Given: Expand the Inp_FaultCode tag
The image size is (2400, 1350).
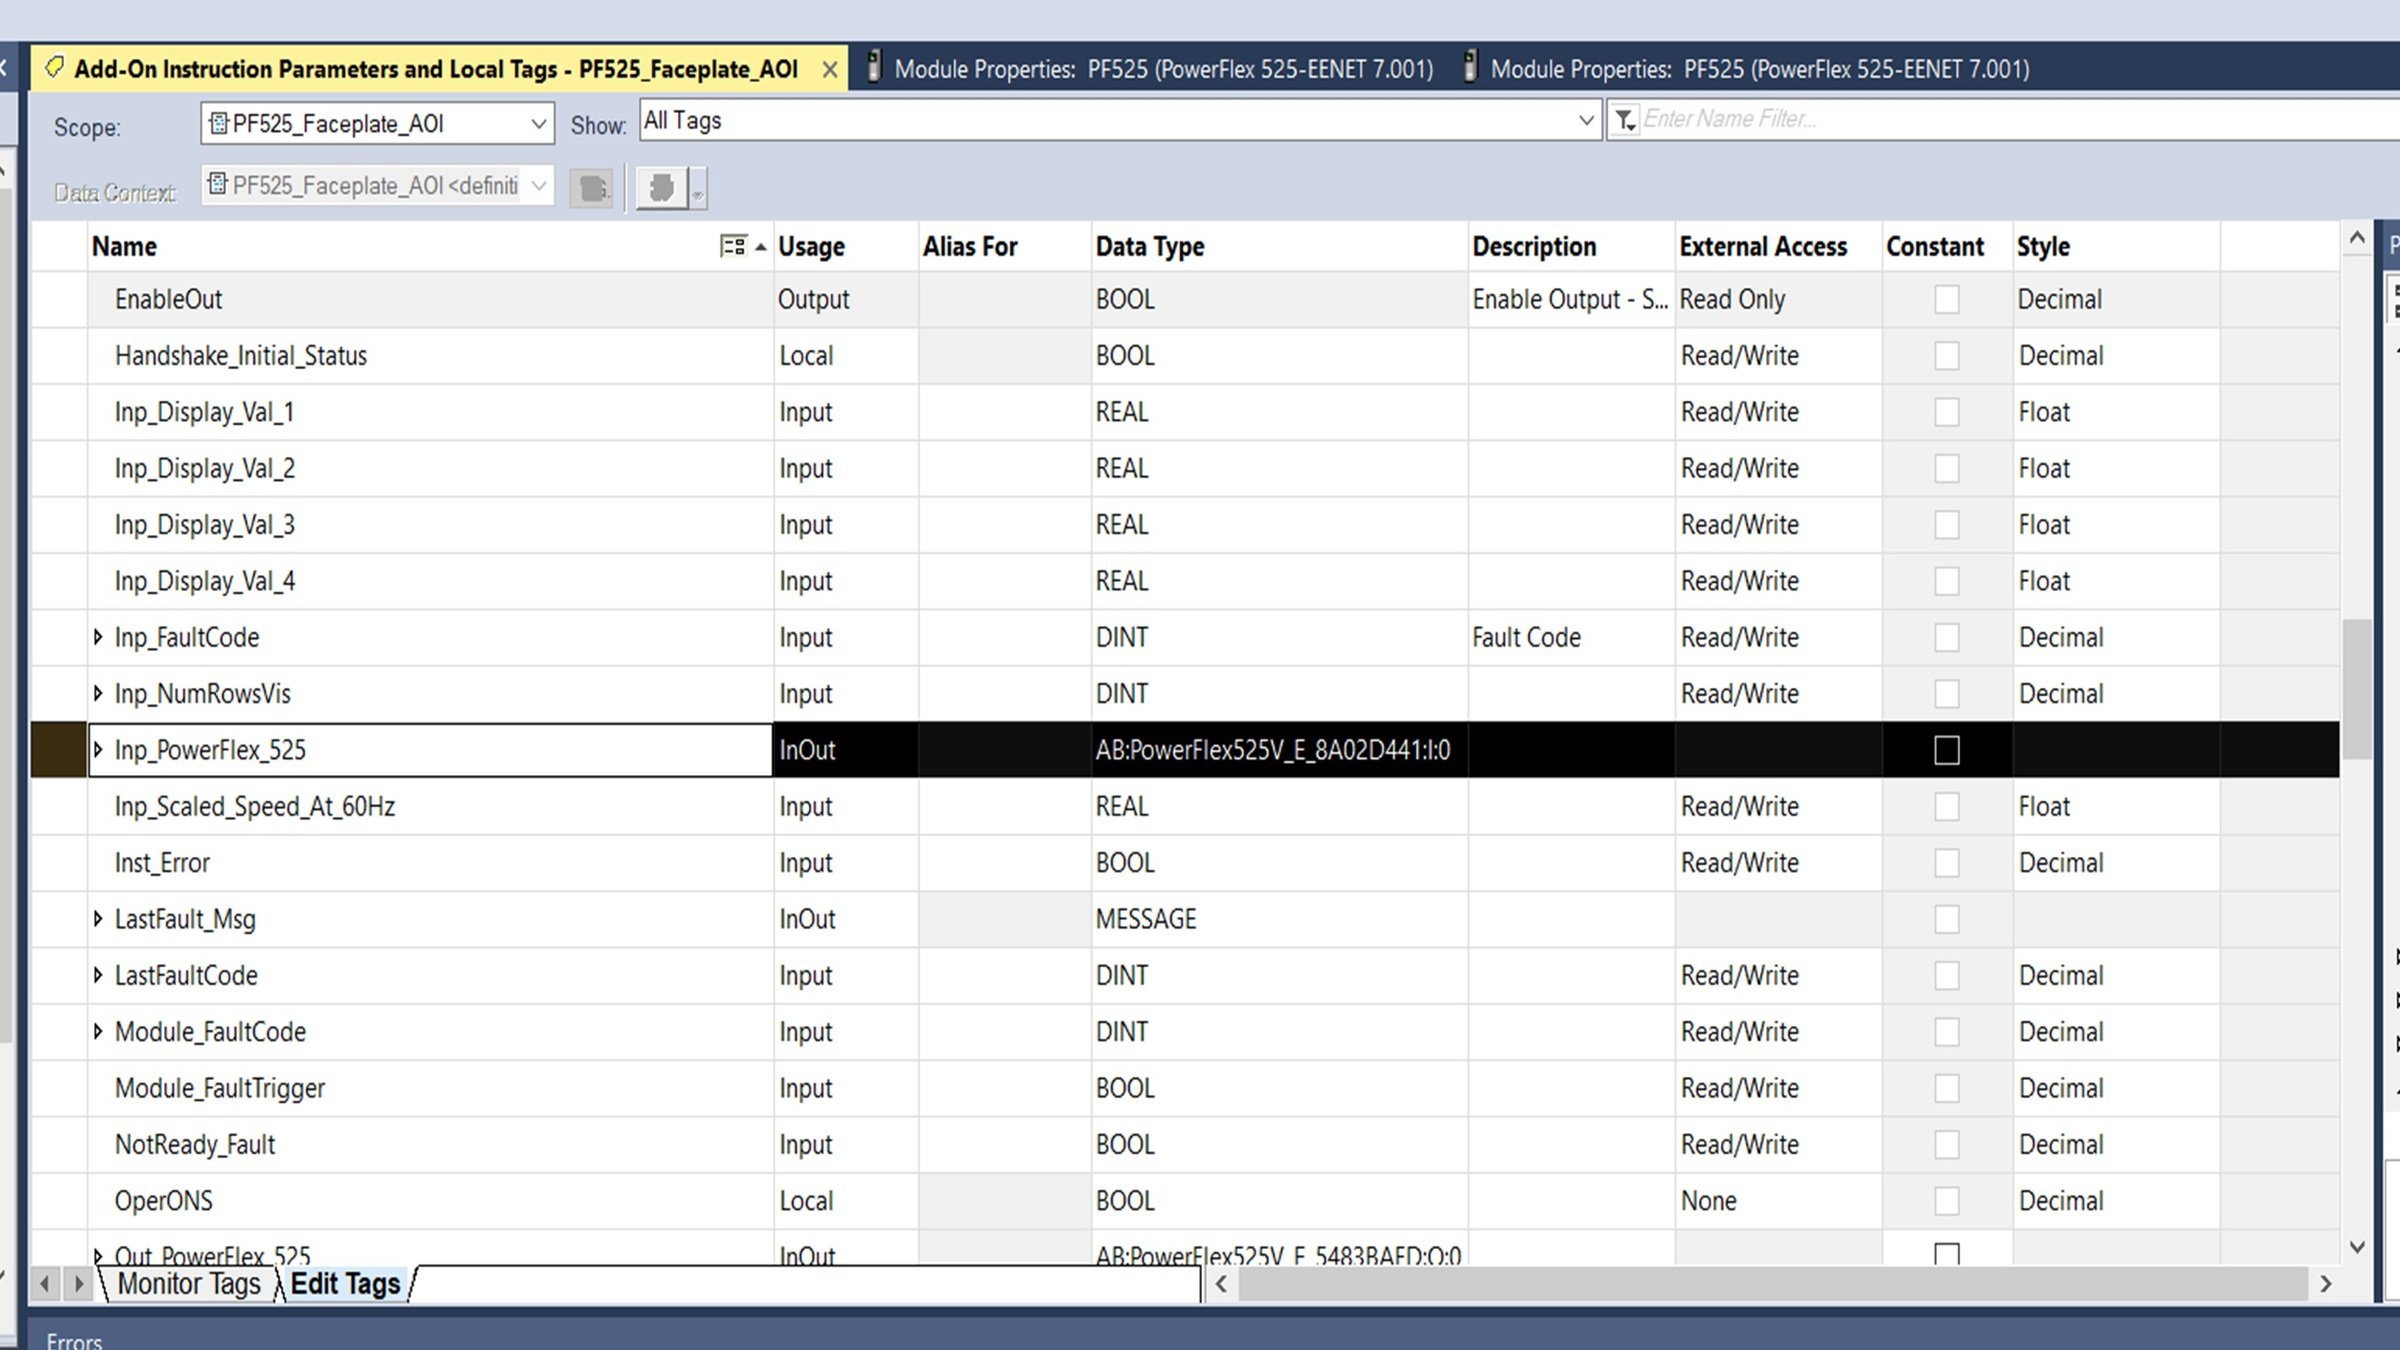Looking at the screenshot, I should [98, 637].
